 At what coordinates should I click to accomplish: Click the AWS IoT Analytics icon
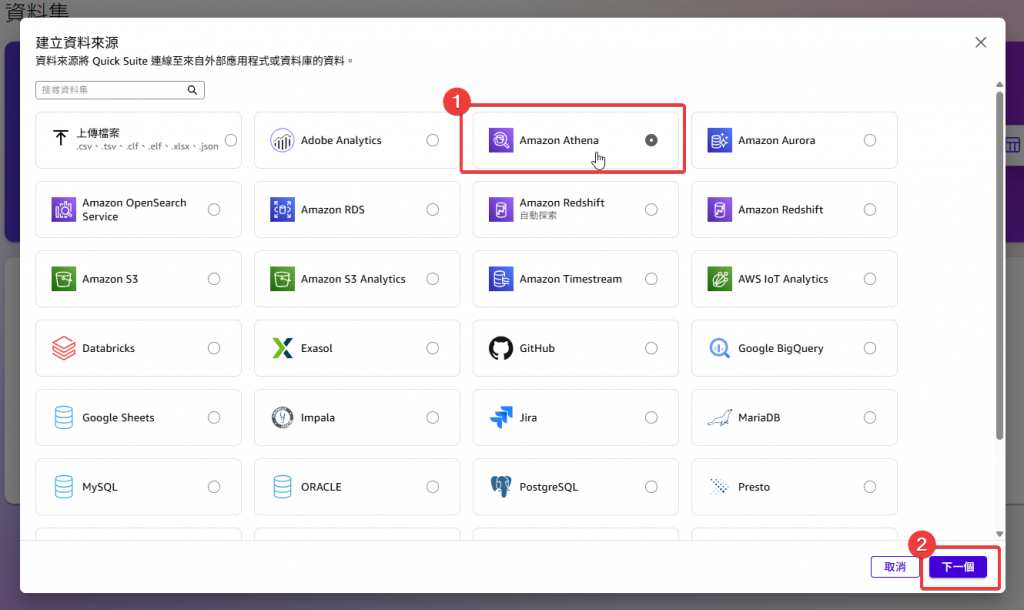tap(720, 279)
